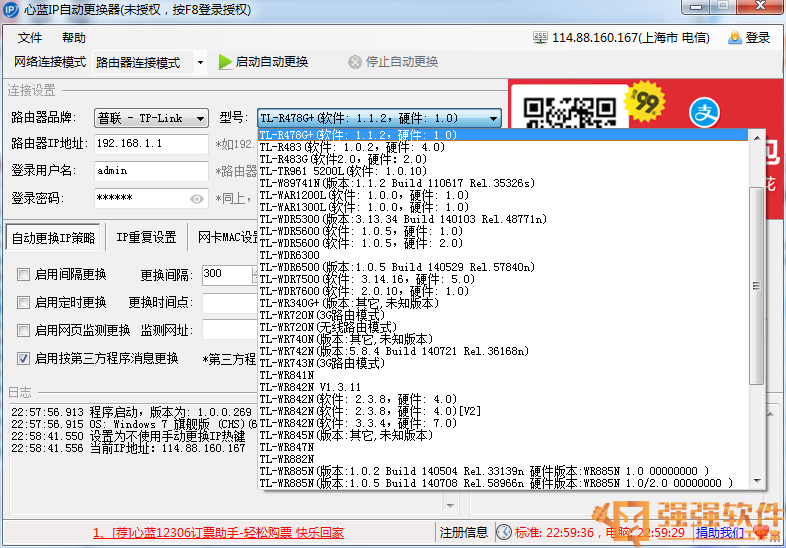Click the login password field
Viewport: 786px width, 548px height.
(x=151, y=199)
